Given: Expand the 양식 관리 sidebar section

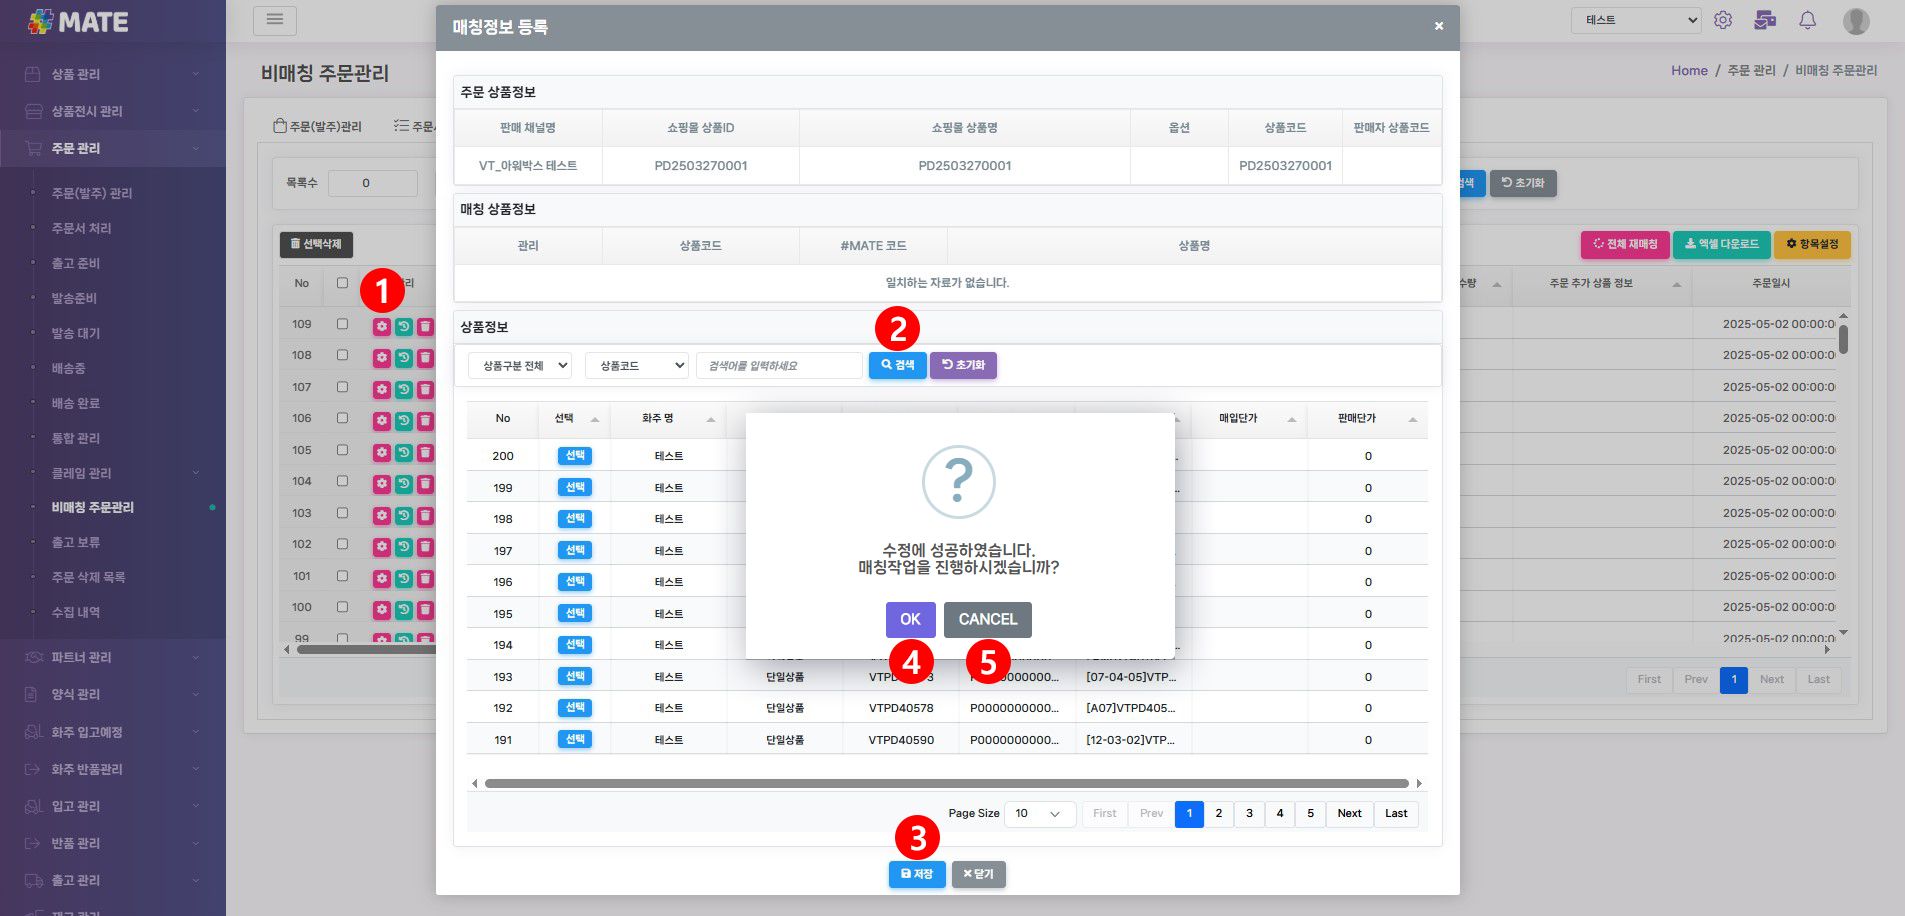Looking at the screenshot, I should 112,694.
